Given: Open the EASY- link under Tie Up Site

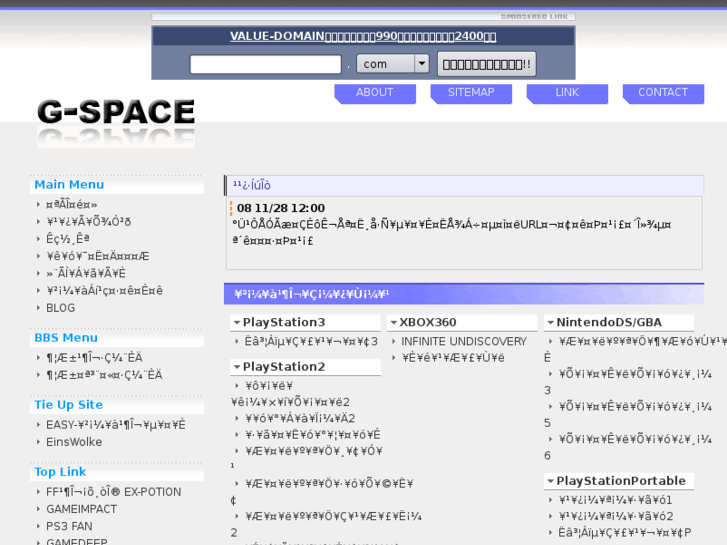Looking at the screenshot, I should point(115,425).
